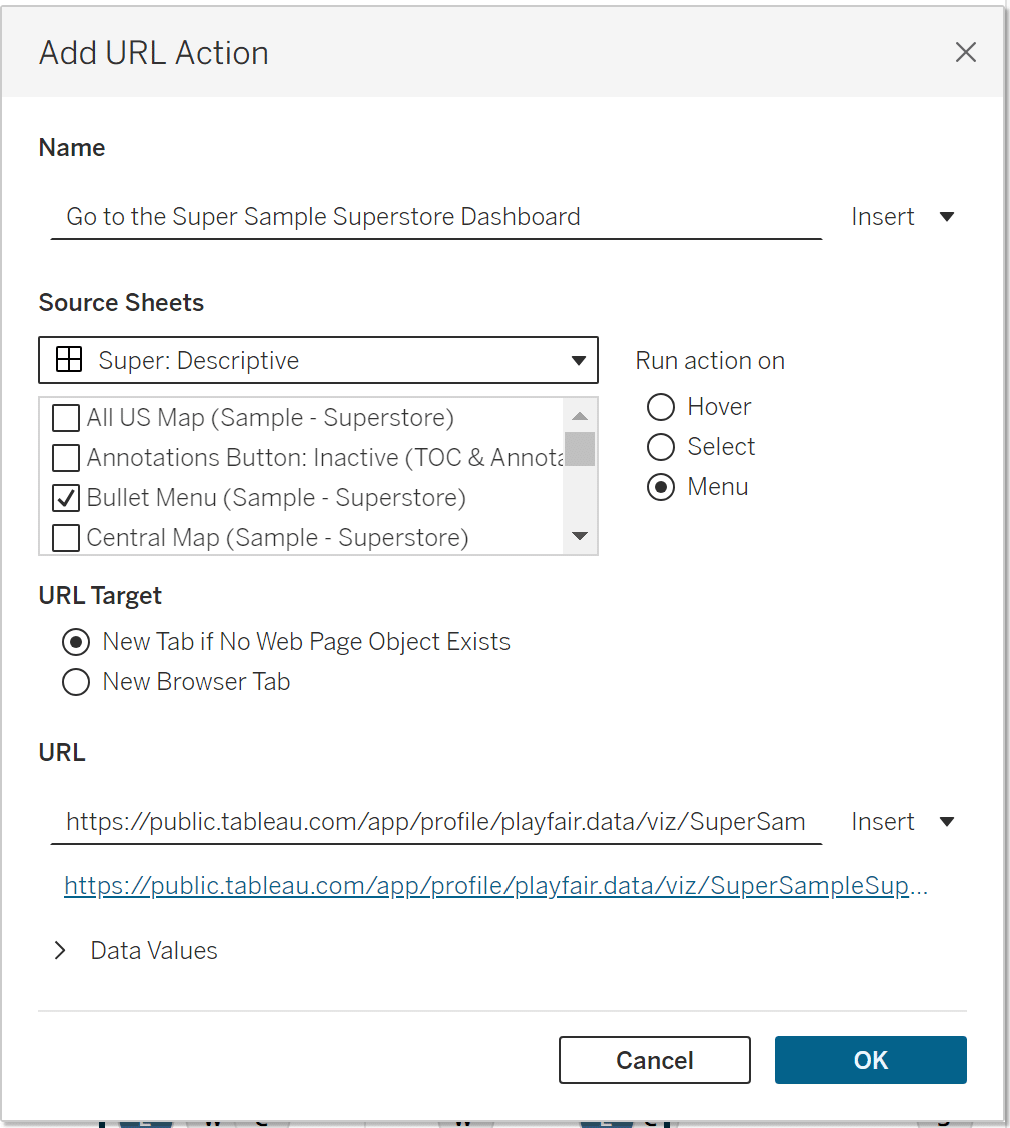Select the Select run action option

click(660, 447)
